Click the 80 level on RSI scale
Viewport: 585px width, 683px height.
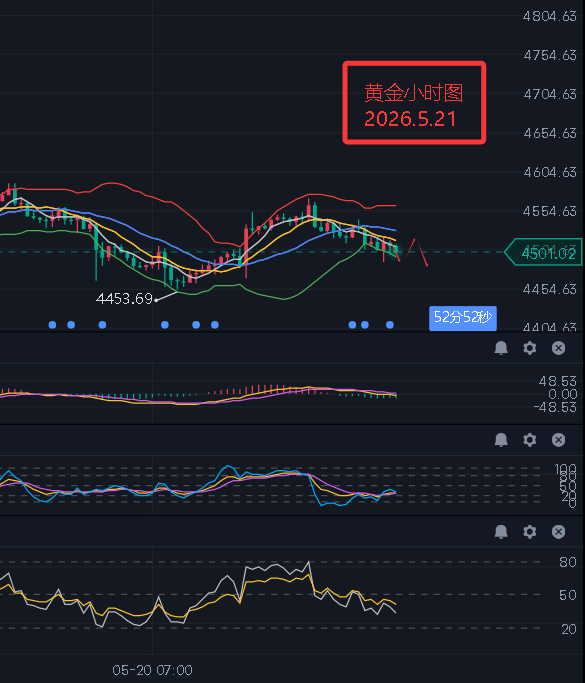tap(568, 562)
